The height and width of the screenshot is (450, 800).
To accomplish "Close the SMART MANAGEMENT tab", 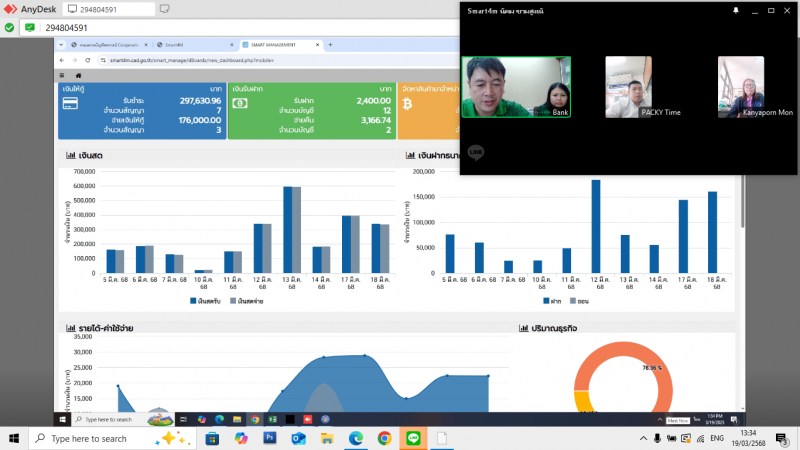I will (317, 45).
